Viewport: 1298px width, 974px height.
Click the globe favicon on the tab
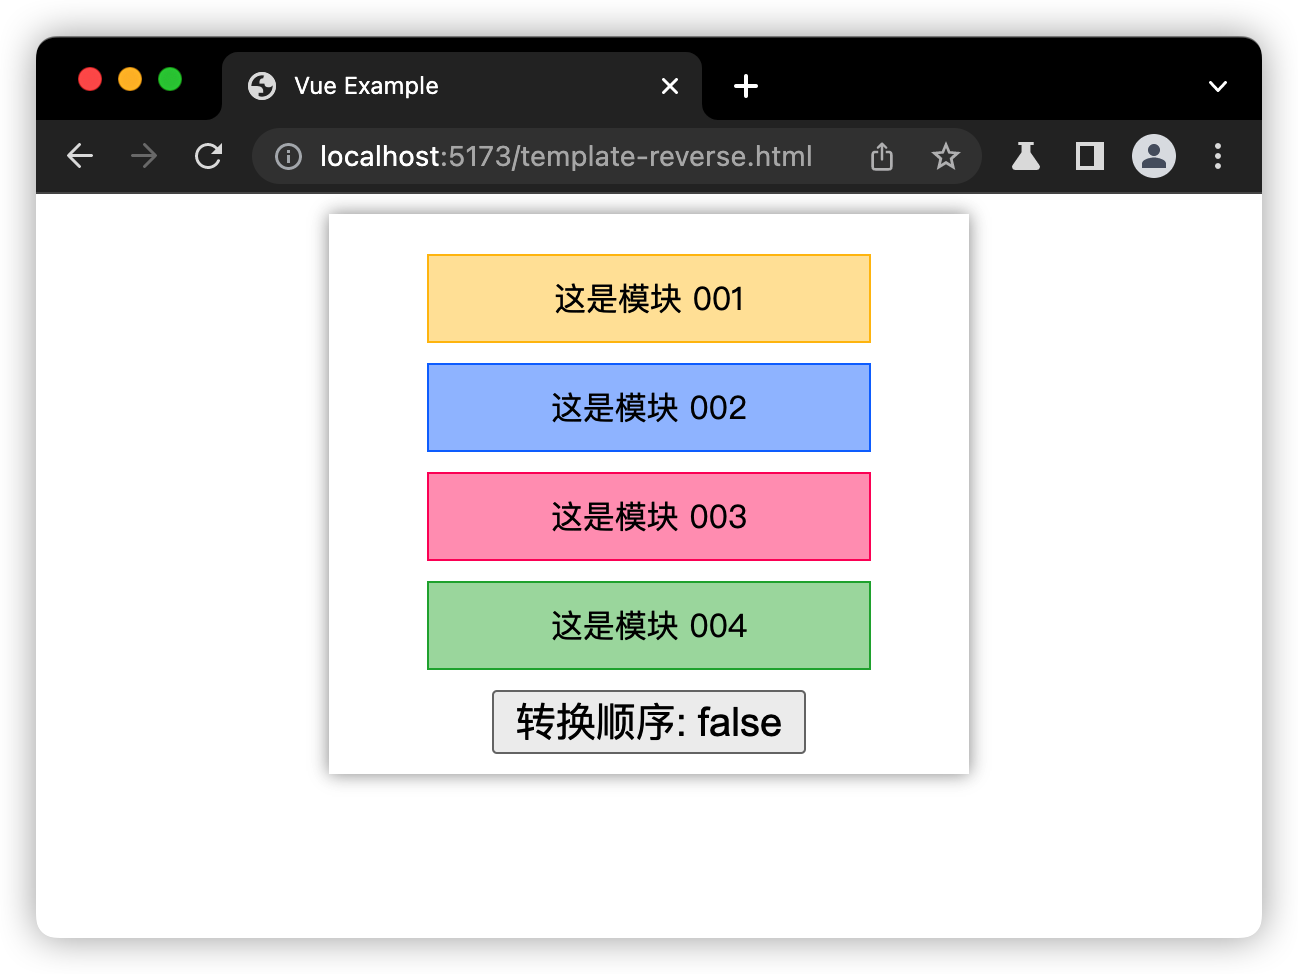click(261, 86)
